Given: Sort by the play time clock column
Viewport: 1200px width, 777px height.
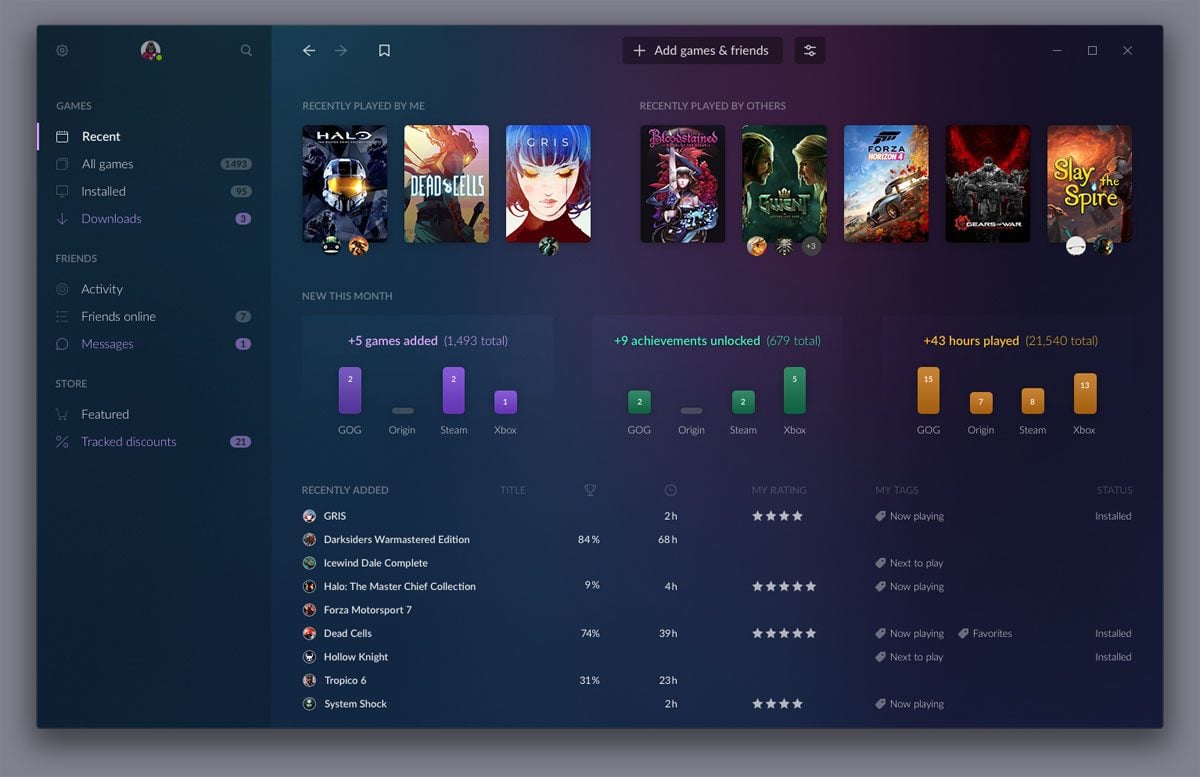Looking at the screenshot, I should [x=670, y=490].
